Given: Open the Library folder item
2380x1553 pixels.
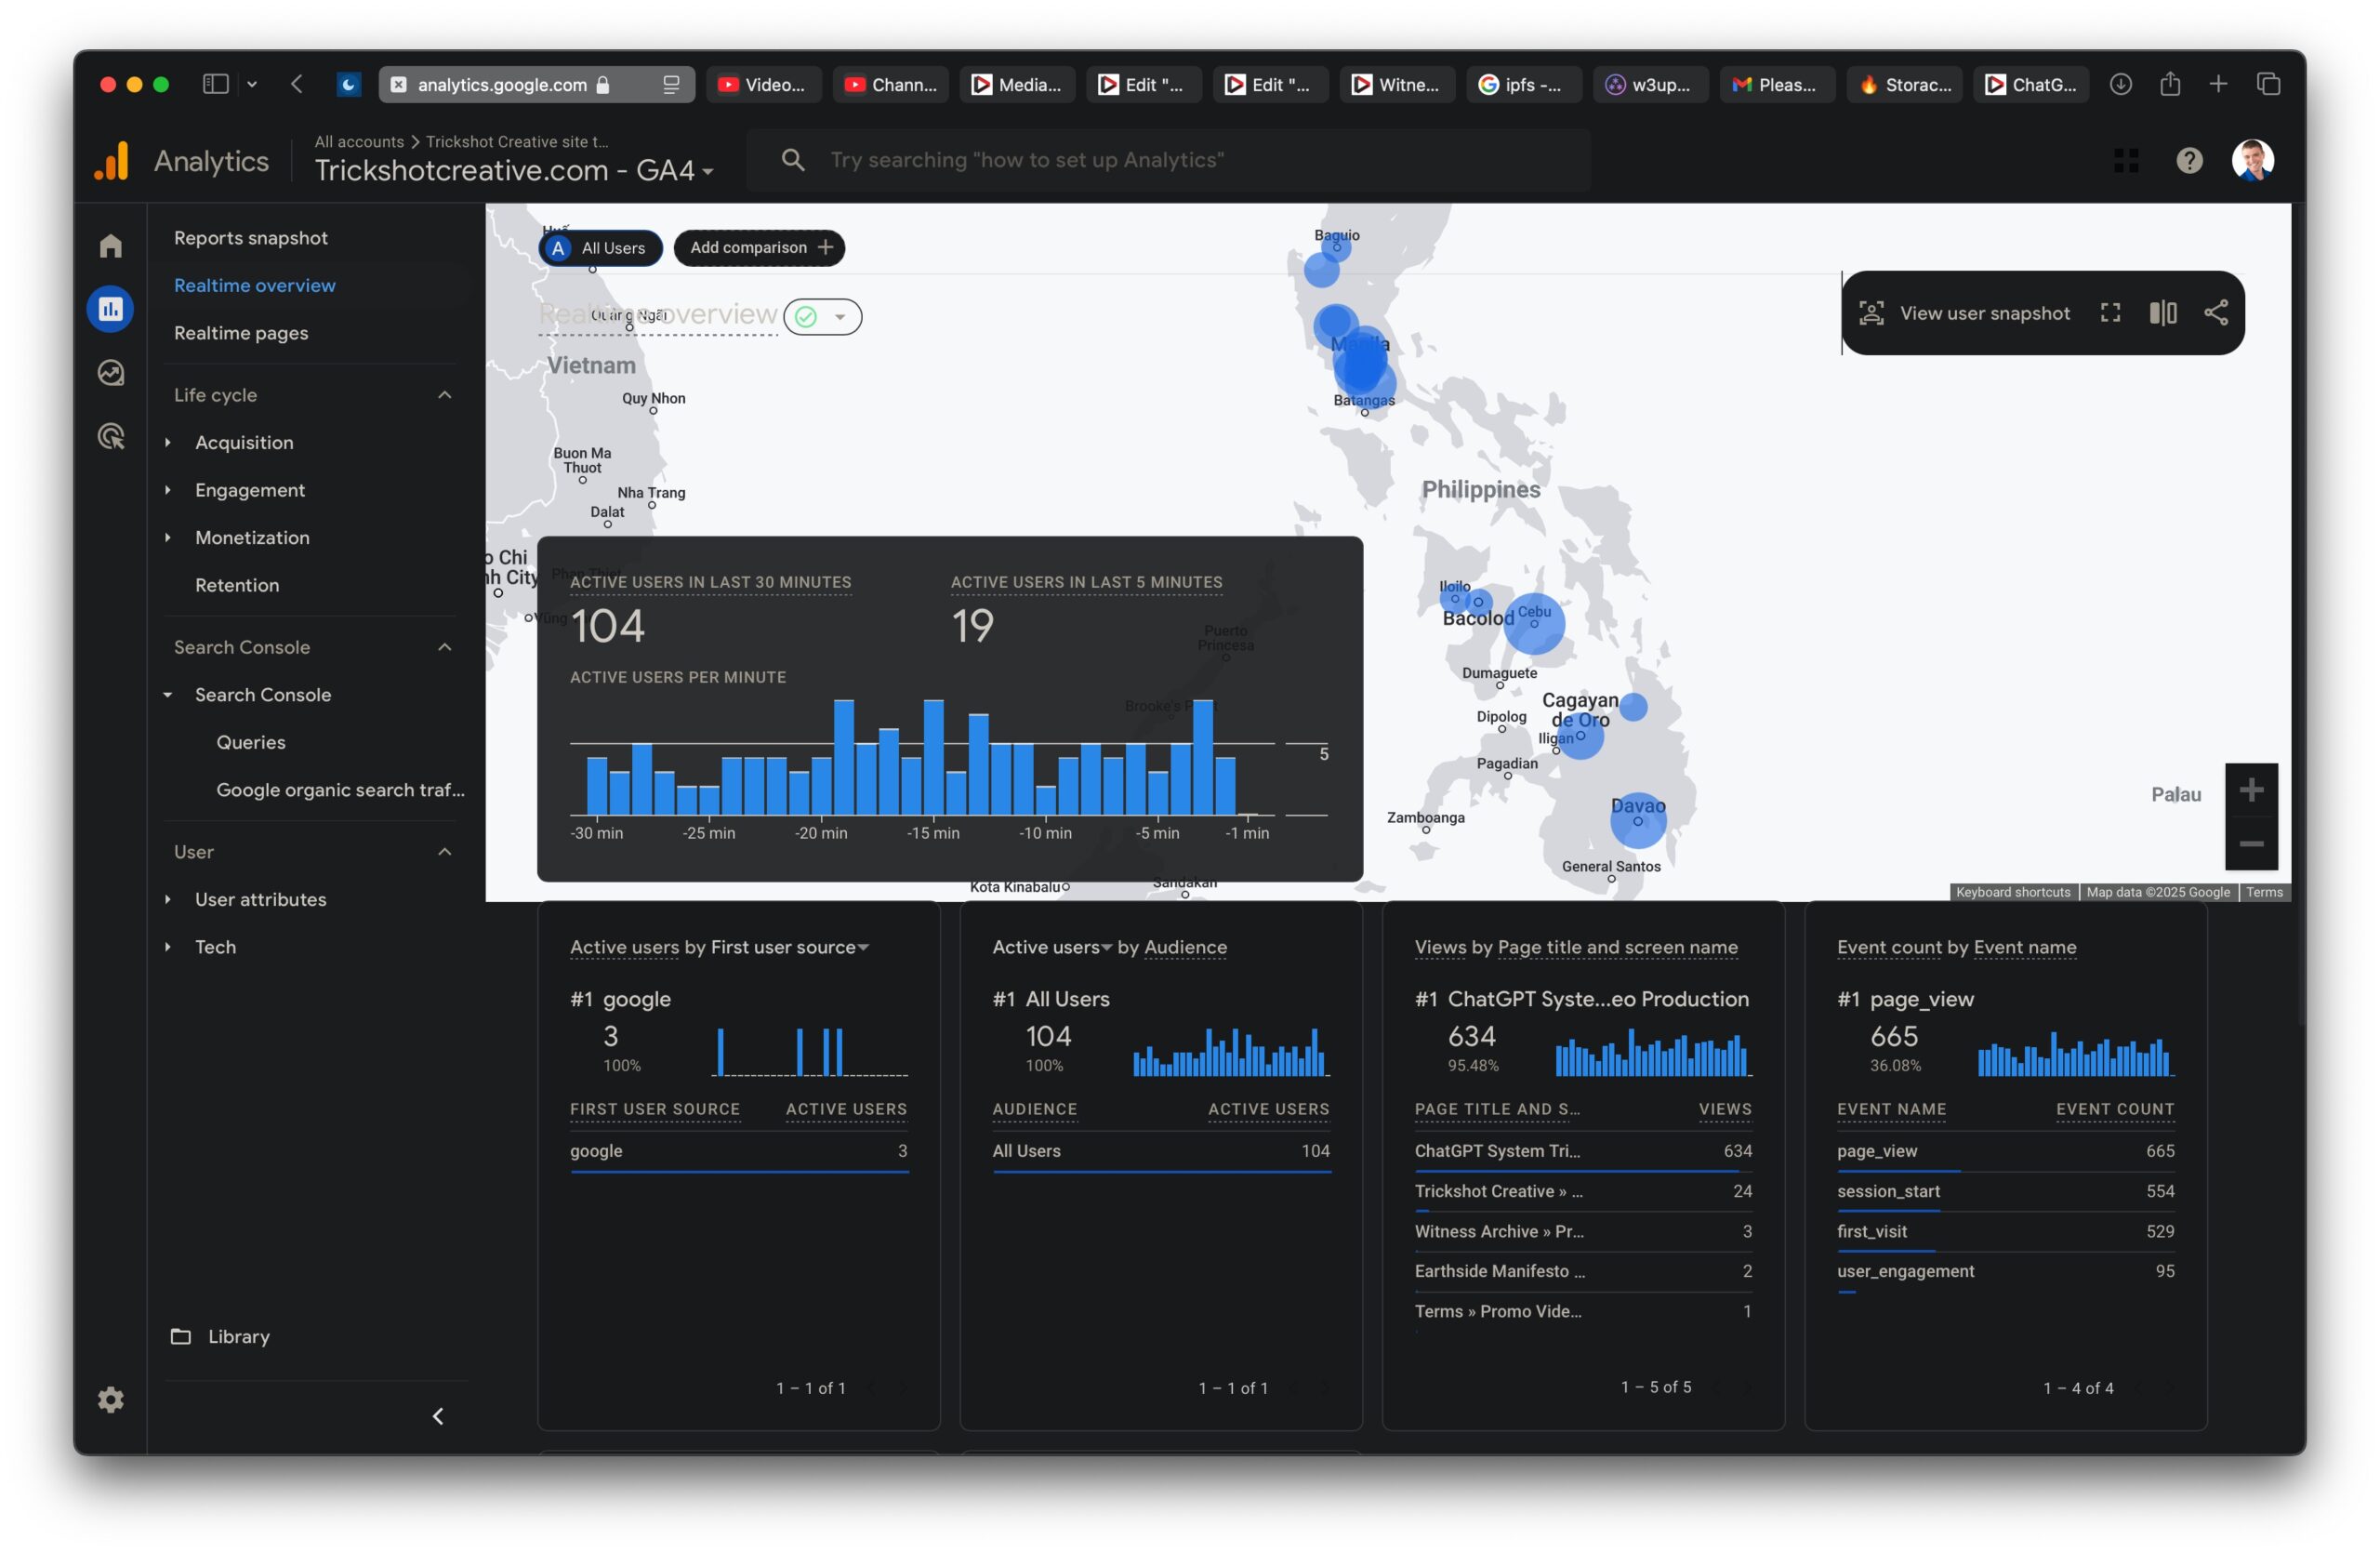Looking at the screenshot, I should point(220,1336).
